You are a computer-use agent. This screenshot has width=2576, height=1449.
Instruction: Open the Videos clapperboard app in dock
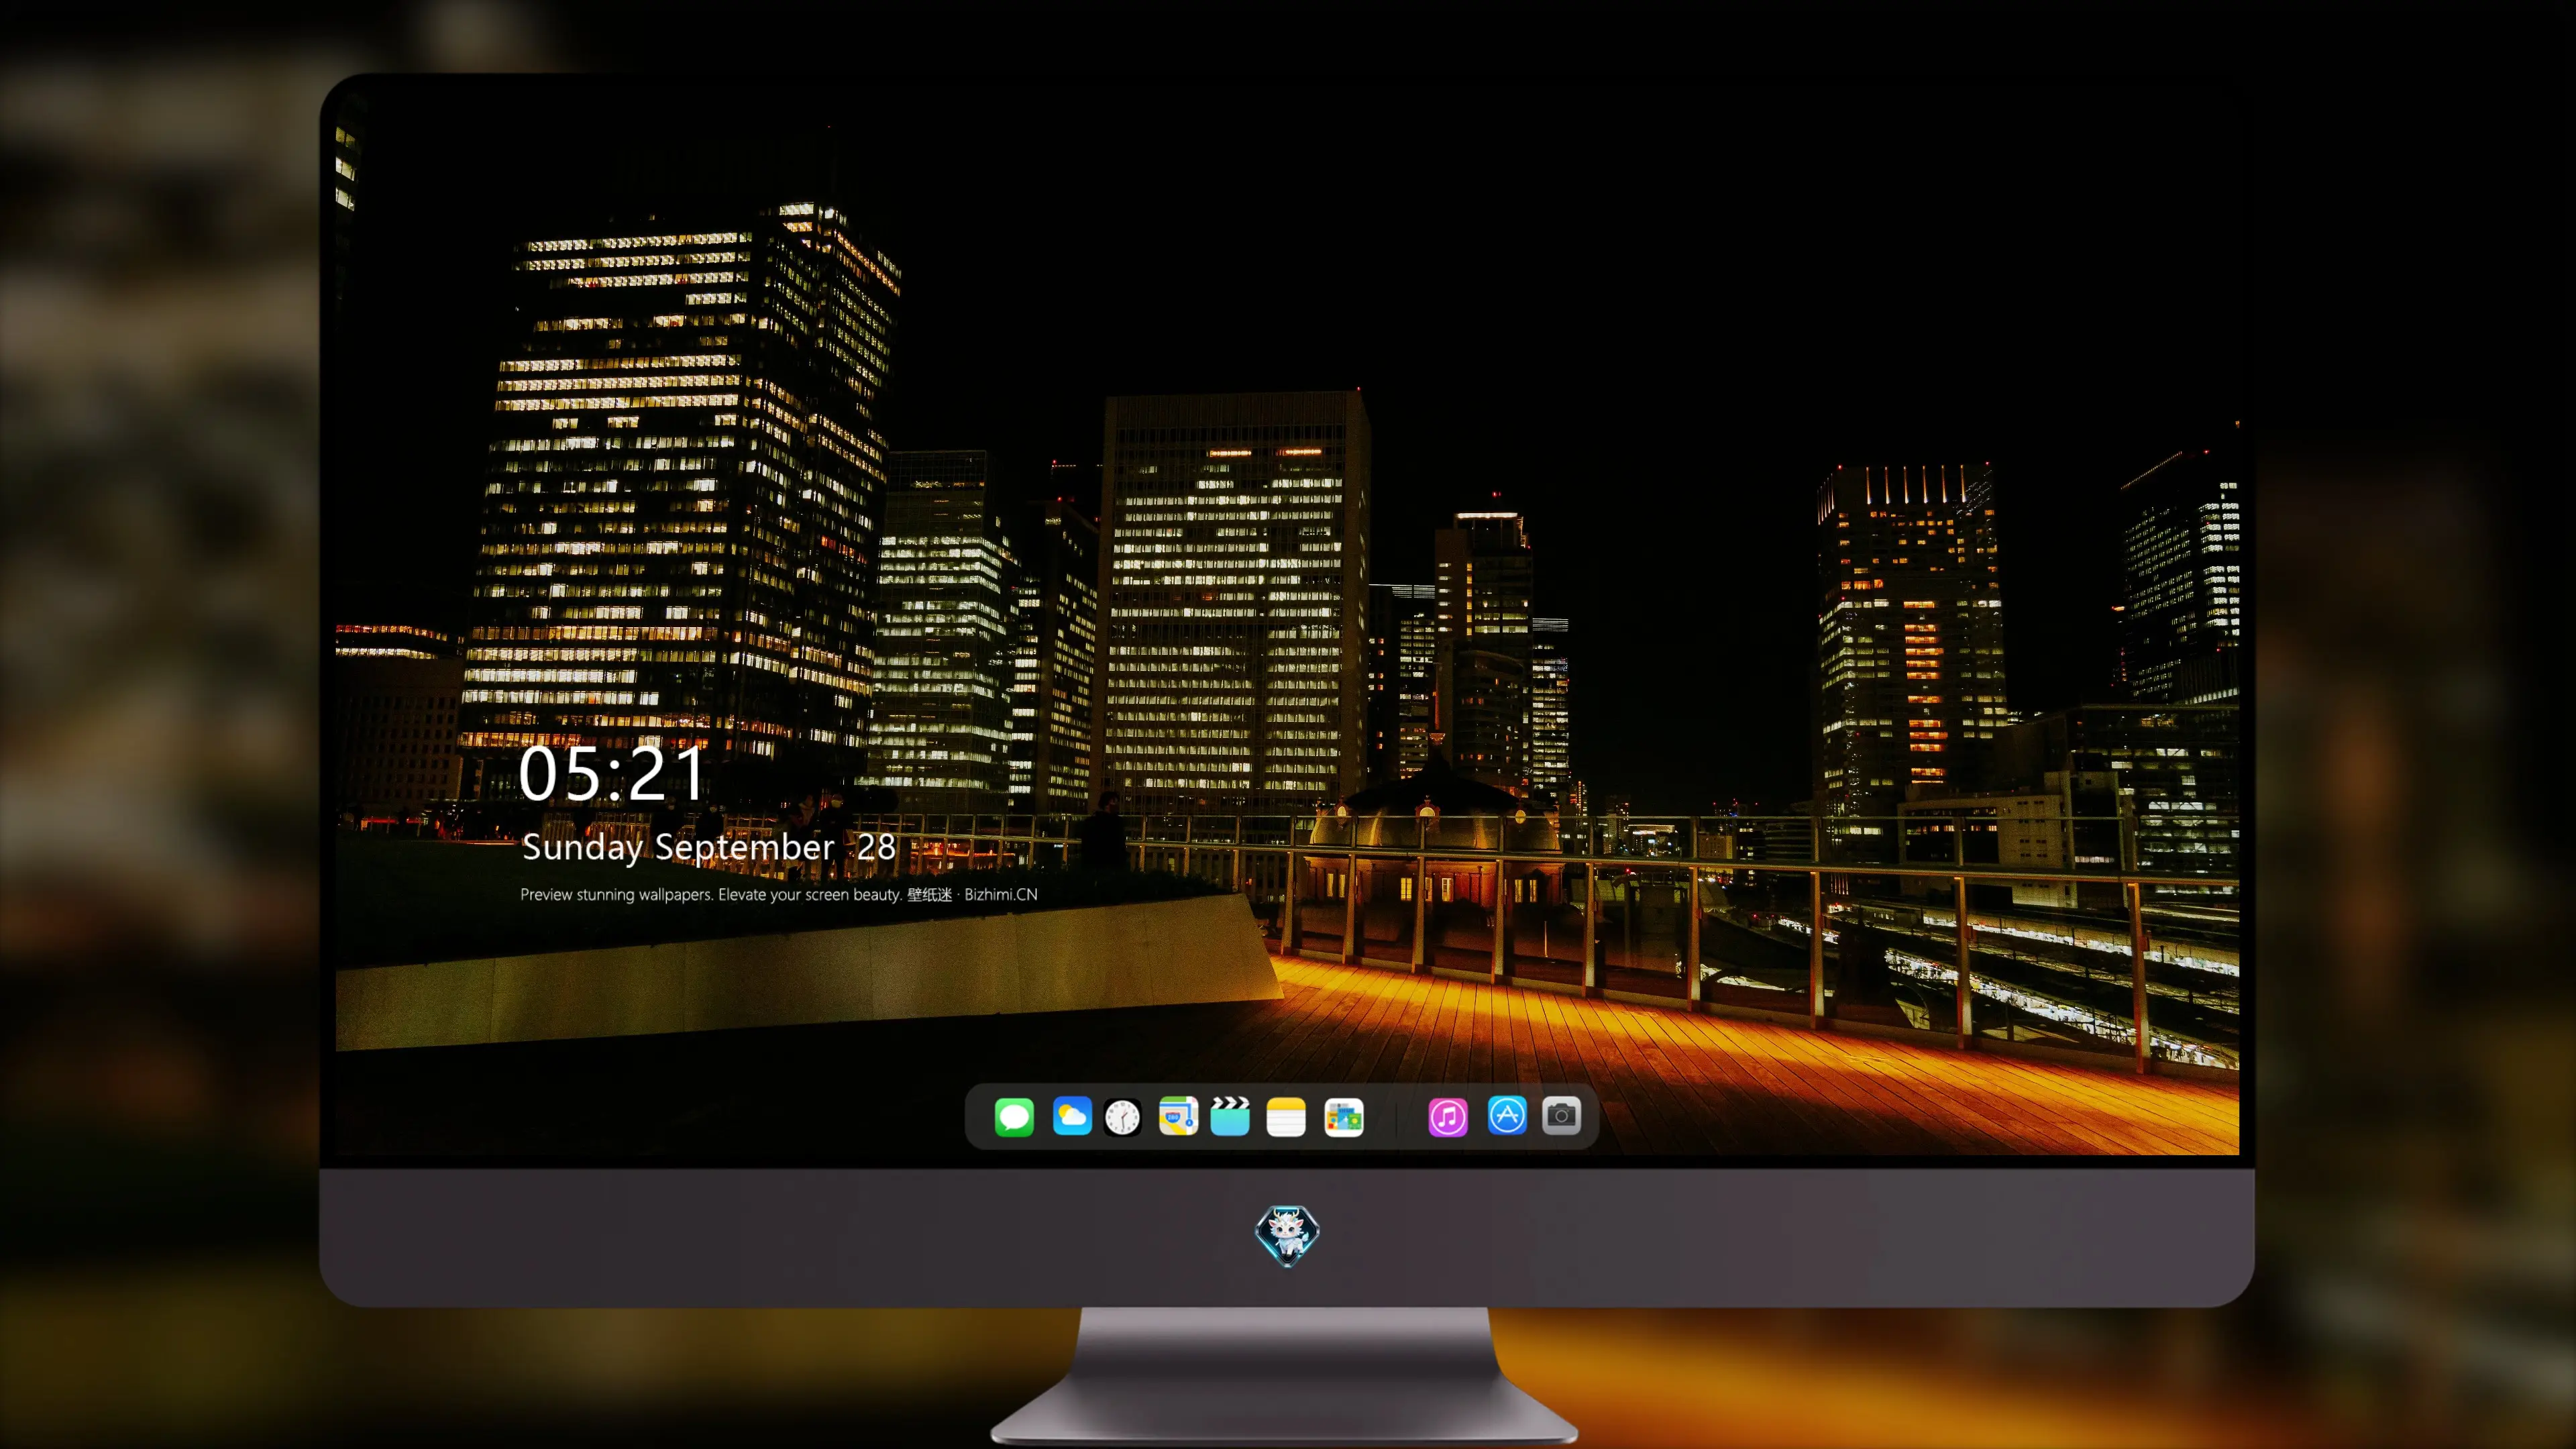[x=1230, y=1116]
